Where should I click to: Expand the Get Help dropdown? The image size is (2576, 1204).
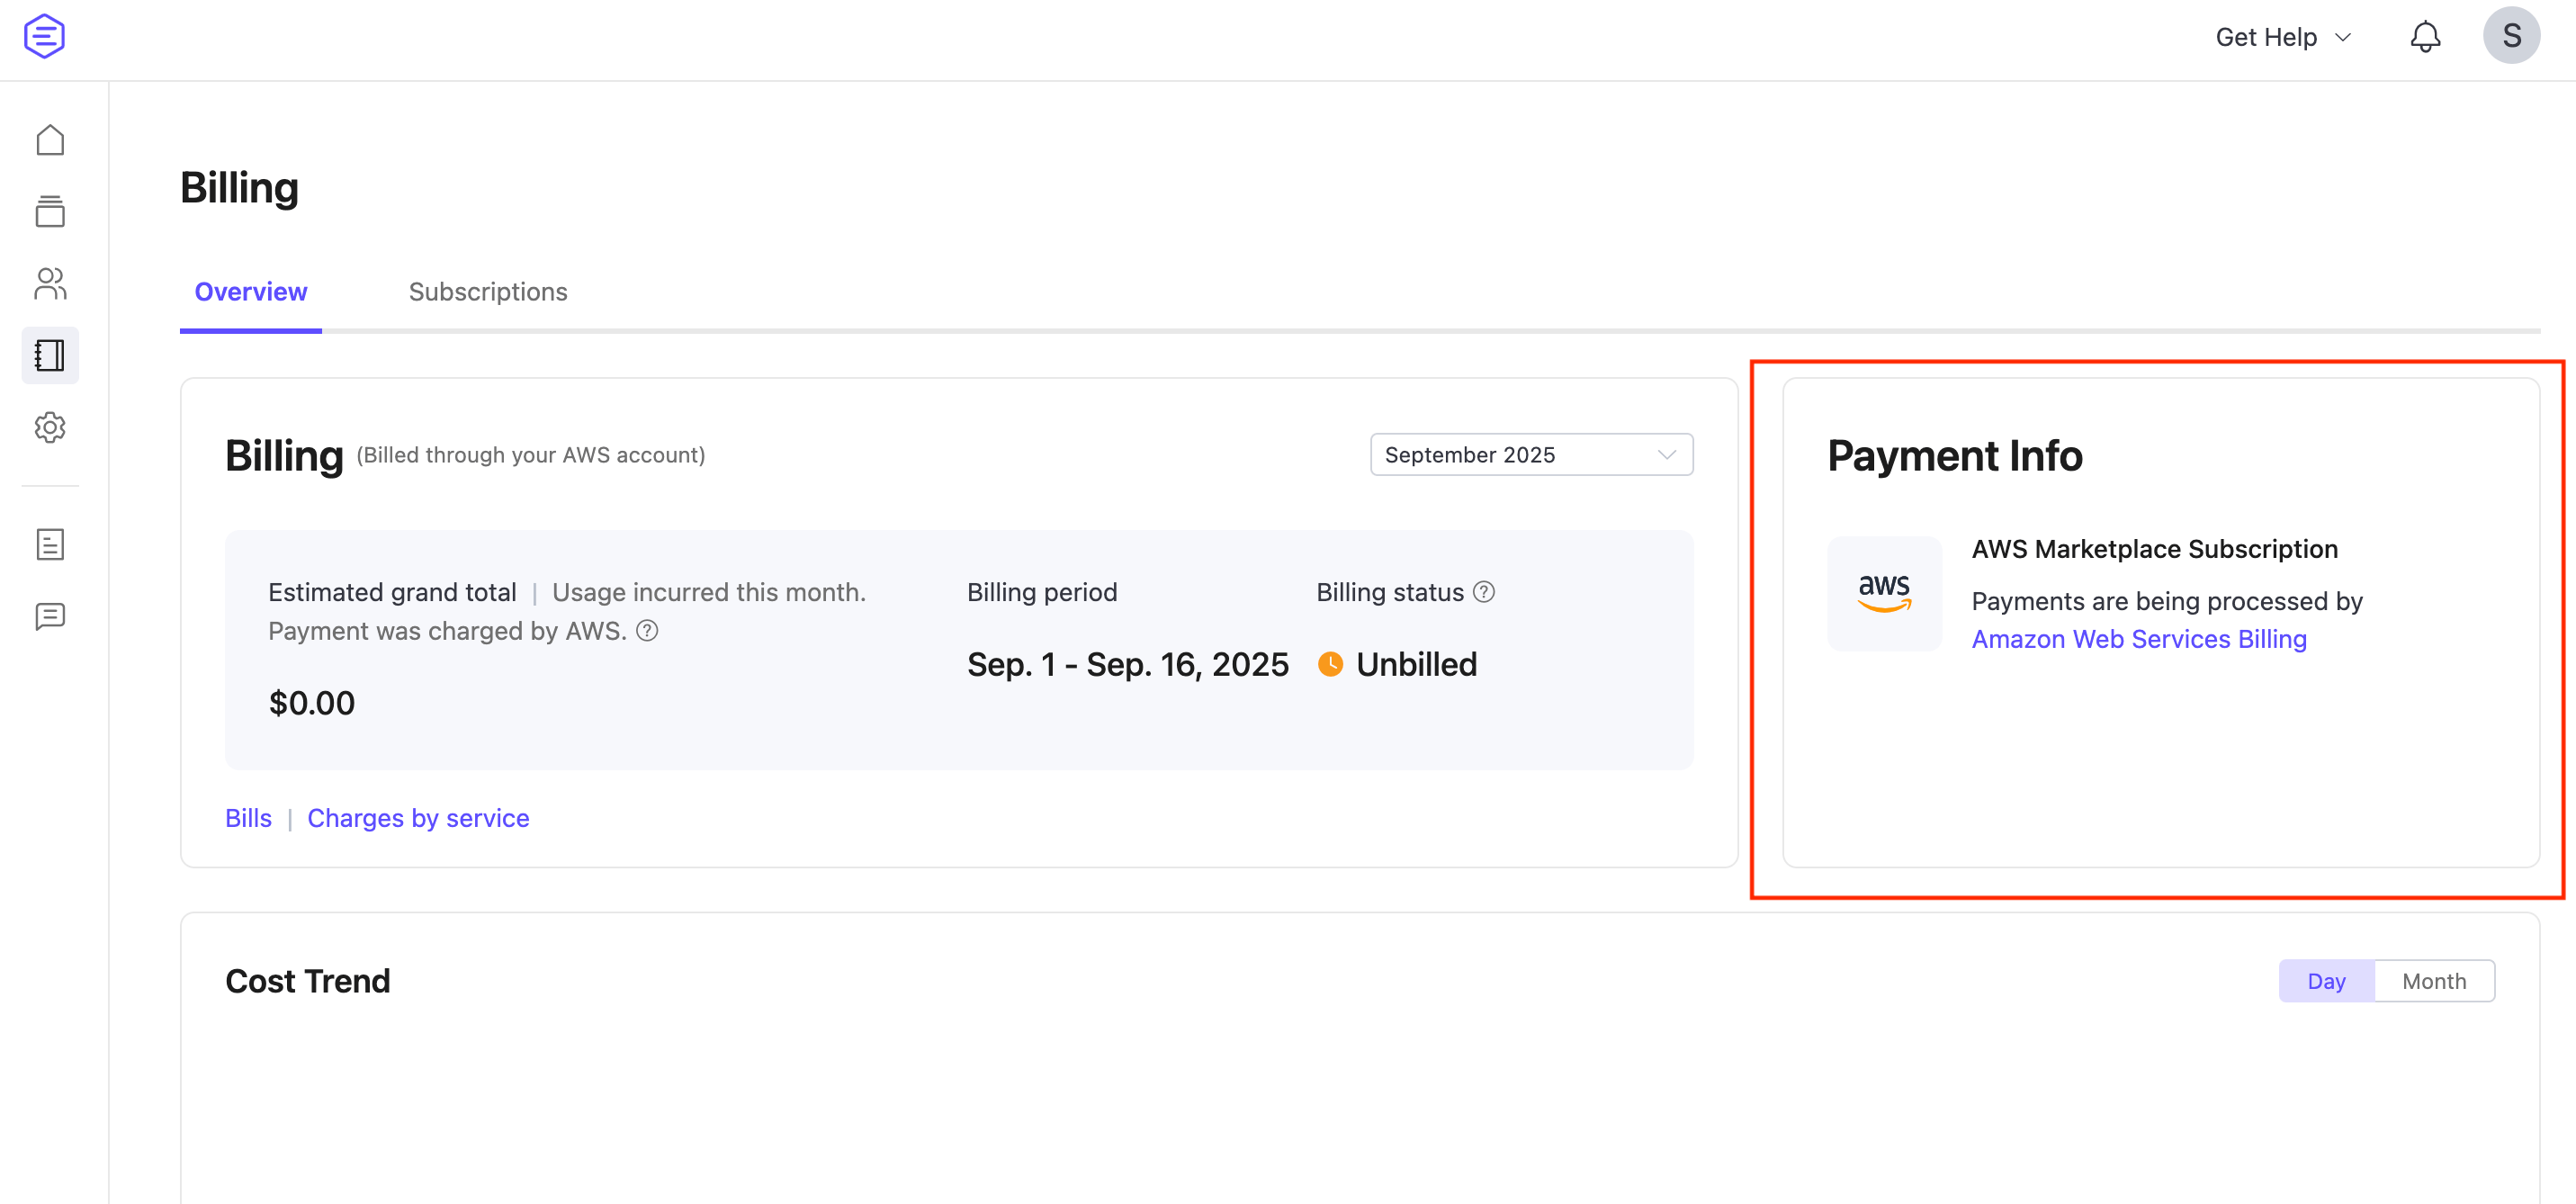[2282, 37]
